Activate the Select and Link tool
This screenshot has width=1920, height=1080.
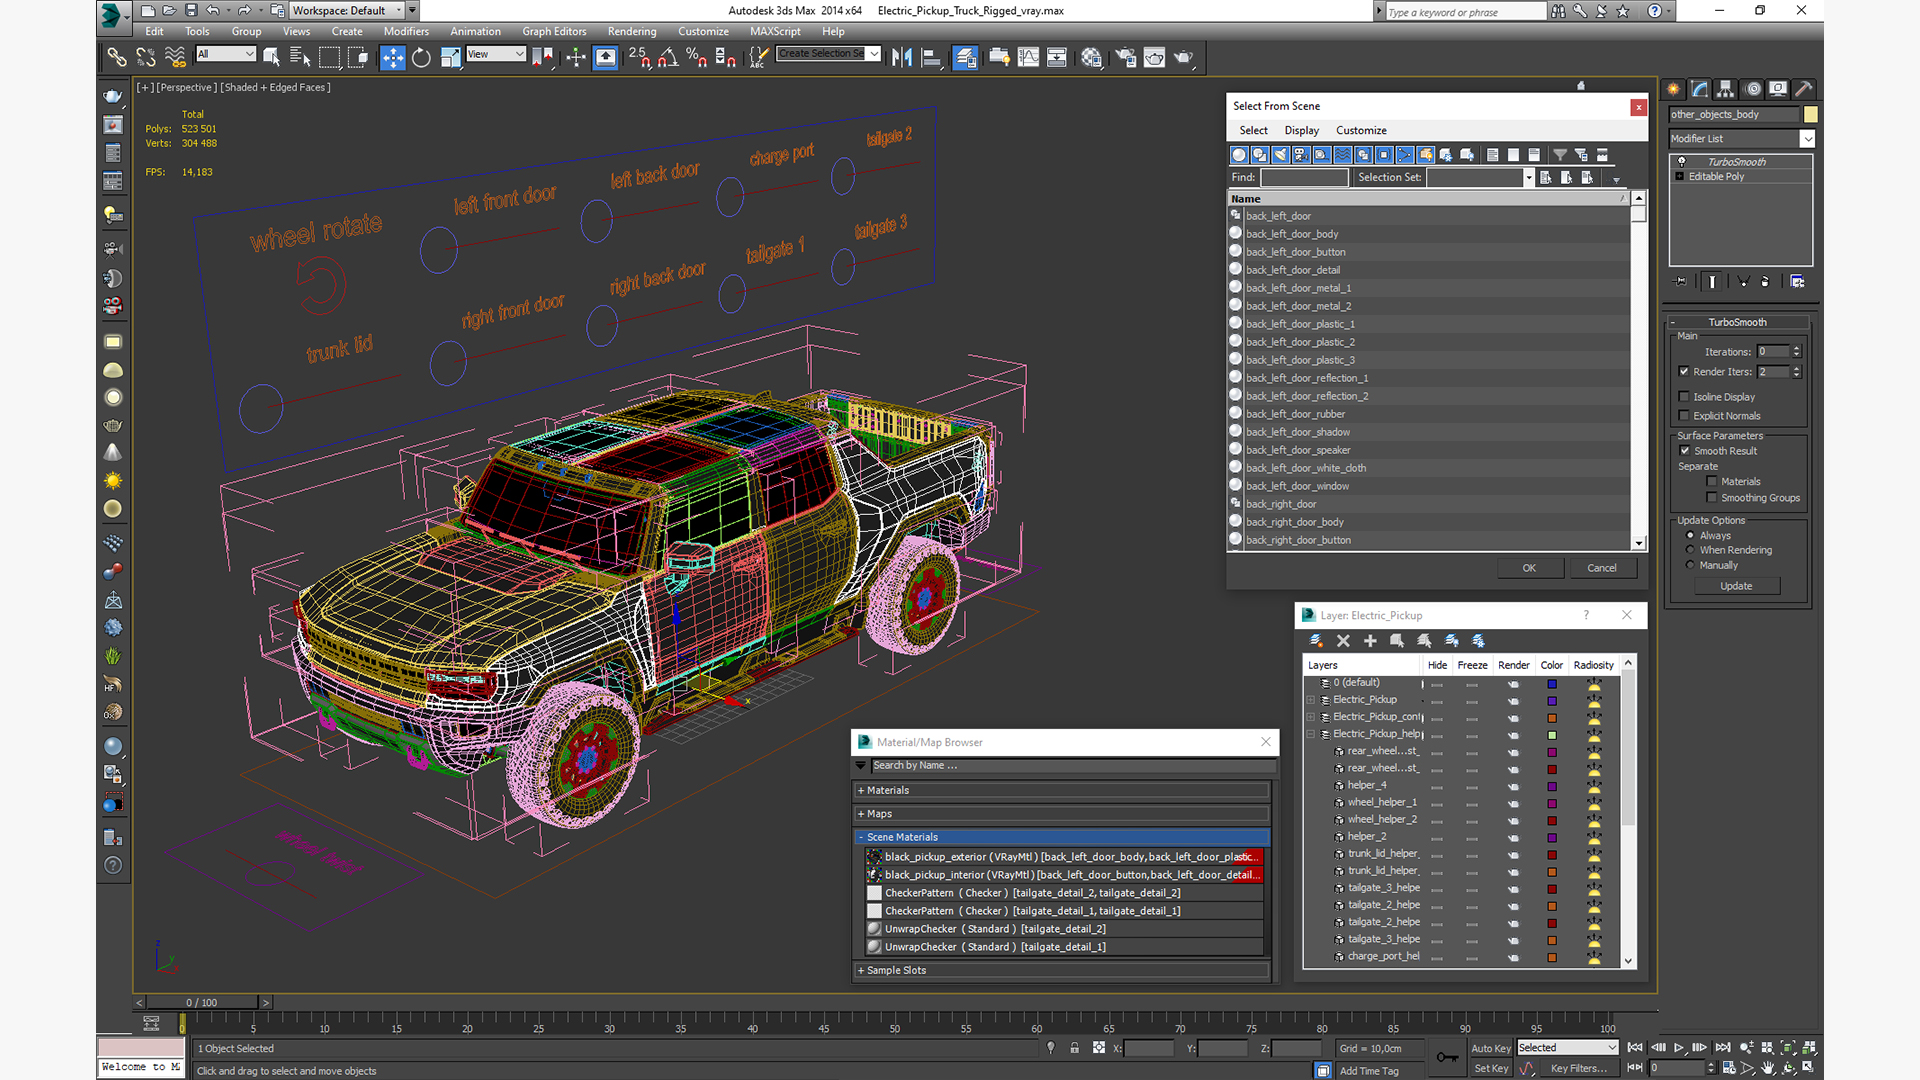(x=117, y=57)
